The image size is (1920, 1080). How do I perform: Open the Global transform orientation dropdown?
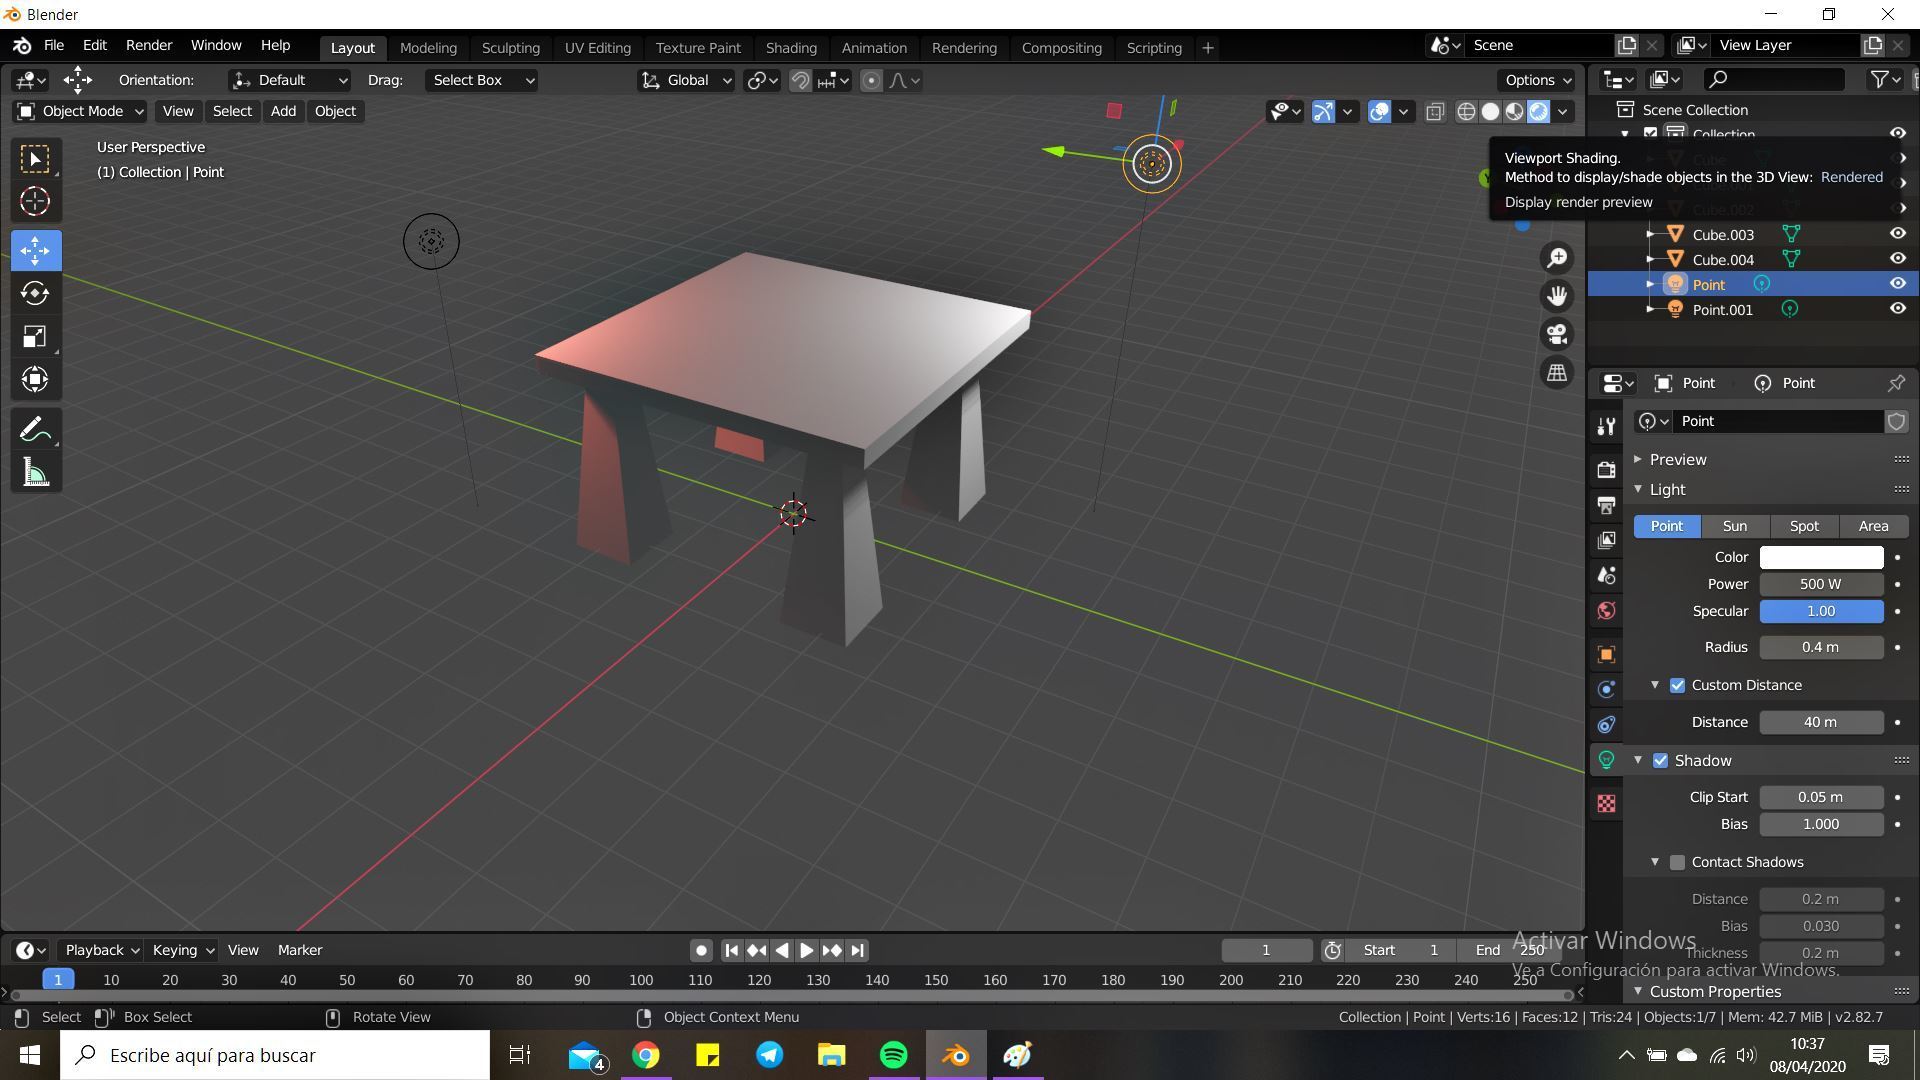pyautogui.click(x=686, y=80)
